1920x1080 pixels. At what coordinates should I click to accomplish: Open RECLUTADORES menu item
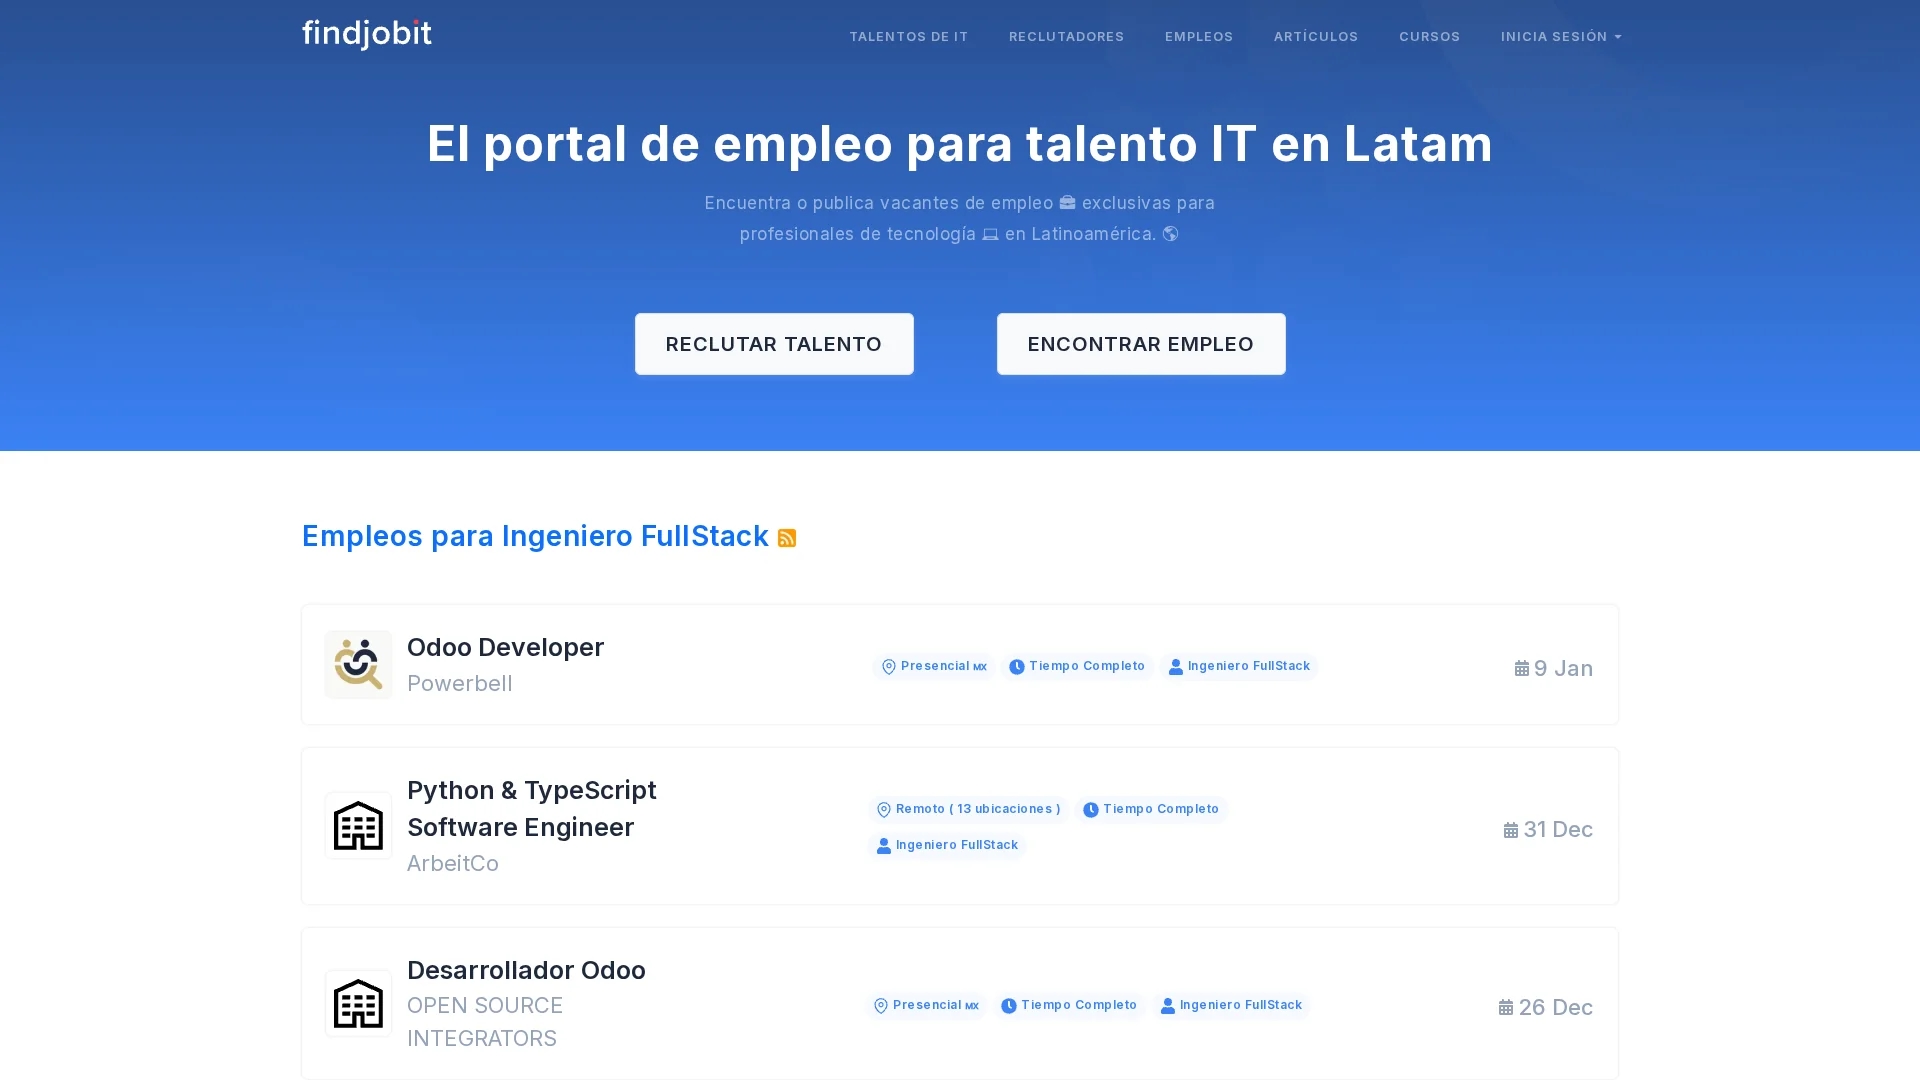pos(1066,36)
